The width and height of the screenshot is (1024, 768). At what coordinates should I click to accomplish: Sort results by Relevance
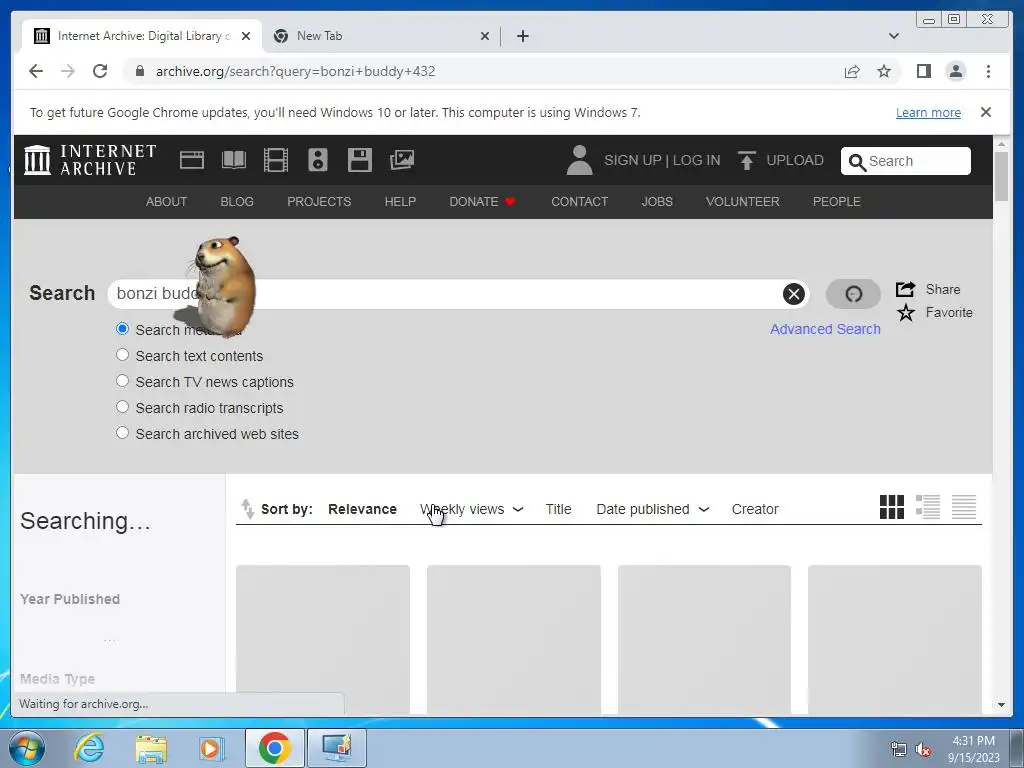(x=362, y=509)
